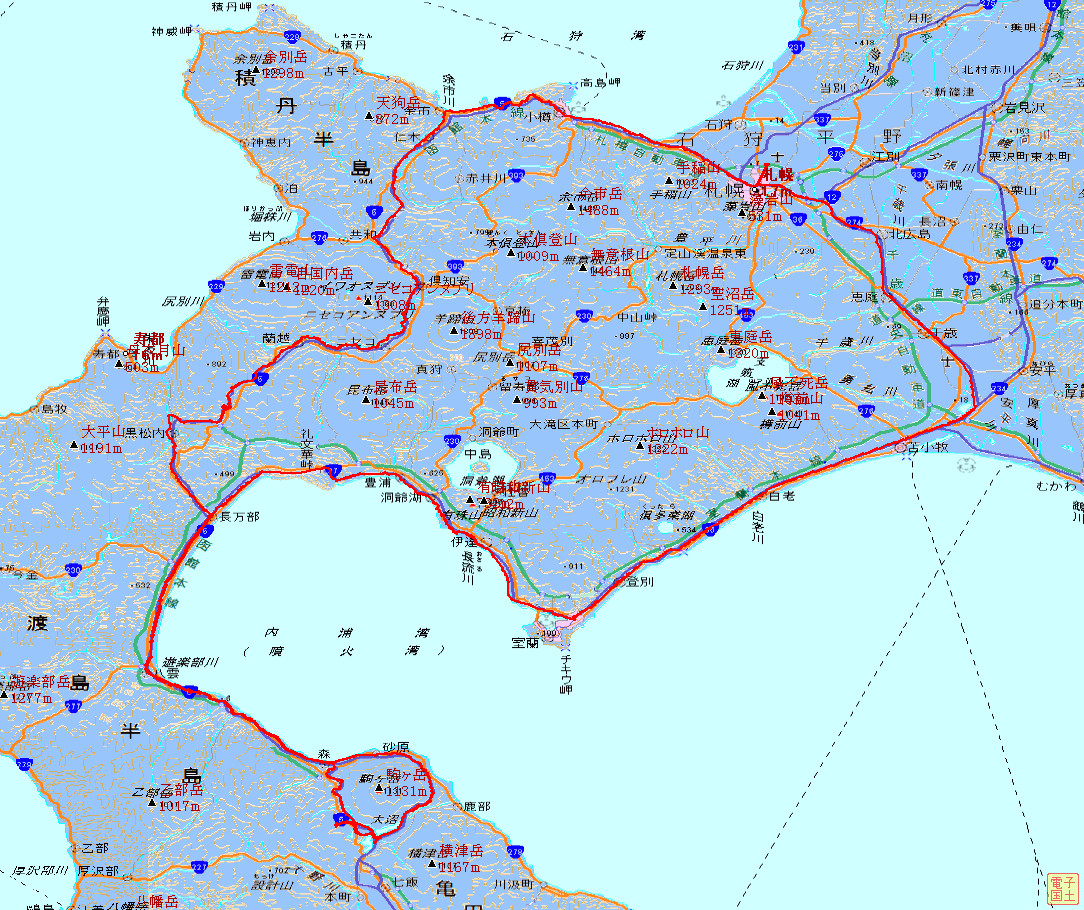Click the 神恵内 village label
1084x910 pixels.
coord(272,142)
